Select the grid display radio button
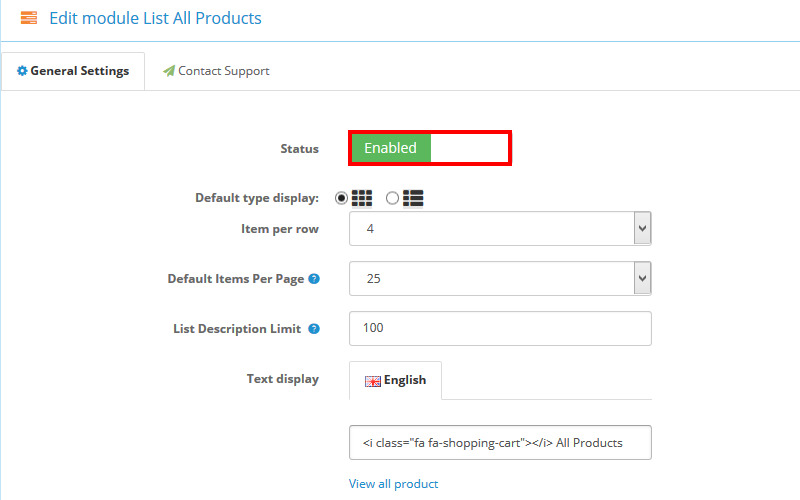 tap(342, 198)
